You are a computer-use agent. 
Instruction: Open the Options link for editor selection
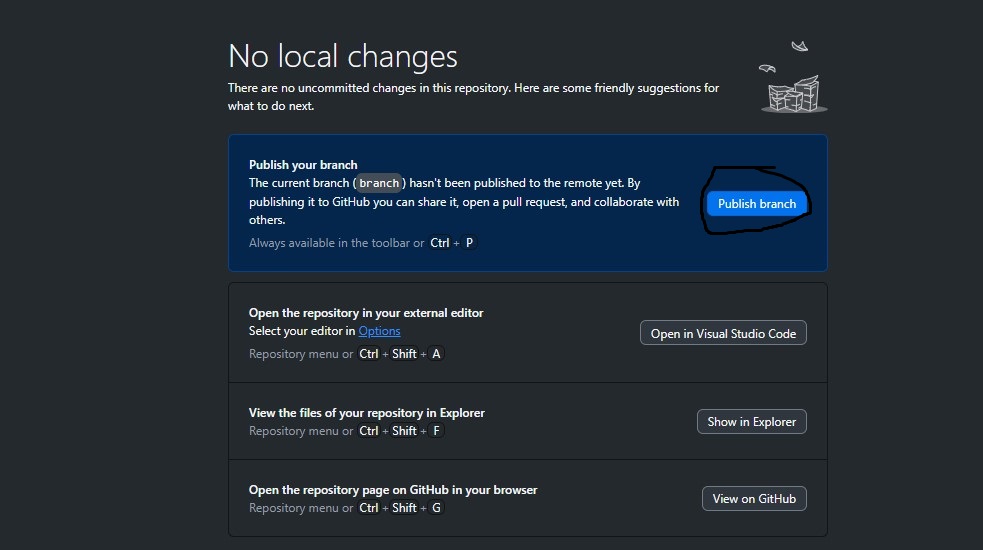pos(379,331)
